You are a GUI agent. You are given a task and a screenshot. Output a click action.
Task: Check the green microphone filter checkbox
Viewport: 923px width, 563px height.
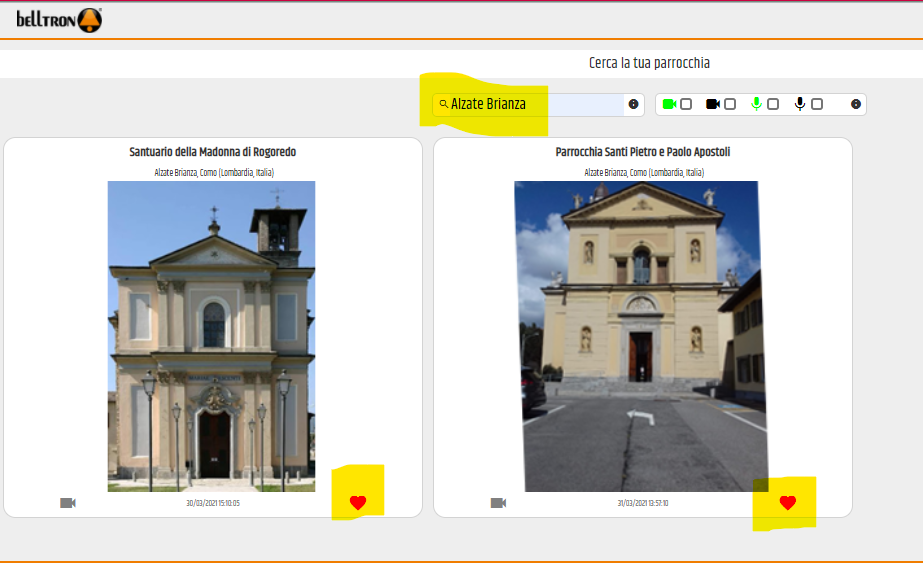pyautogui.click(x=773, y=104)
